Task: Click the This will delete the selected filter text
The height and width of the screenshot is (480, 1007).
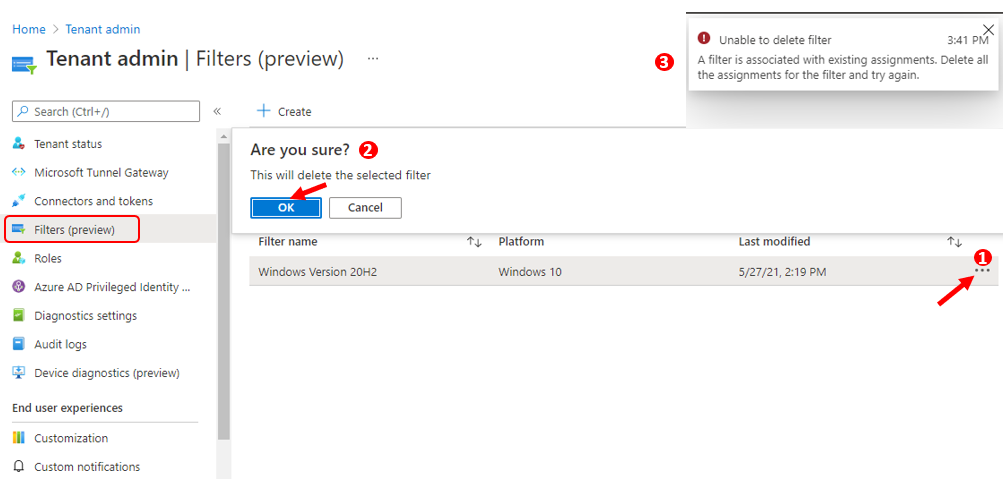Action: (340, 175)
